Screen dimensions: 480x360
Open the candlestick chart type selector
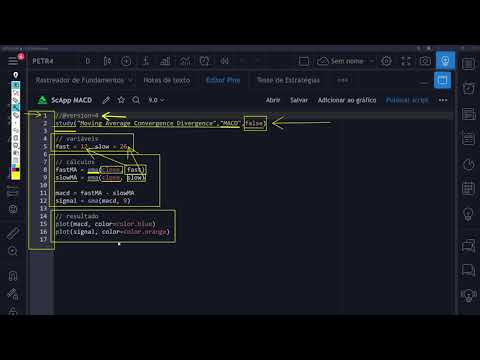(107, 61)
